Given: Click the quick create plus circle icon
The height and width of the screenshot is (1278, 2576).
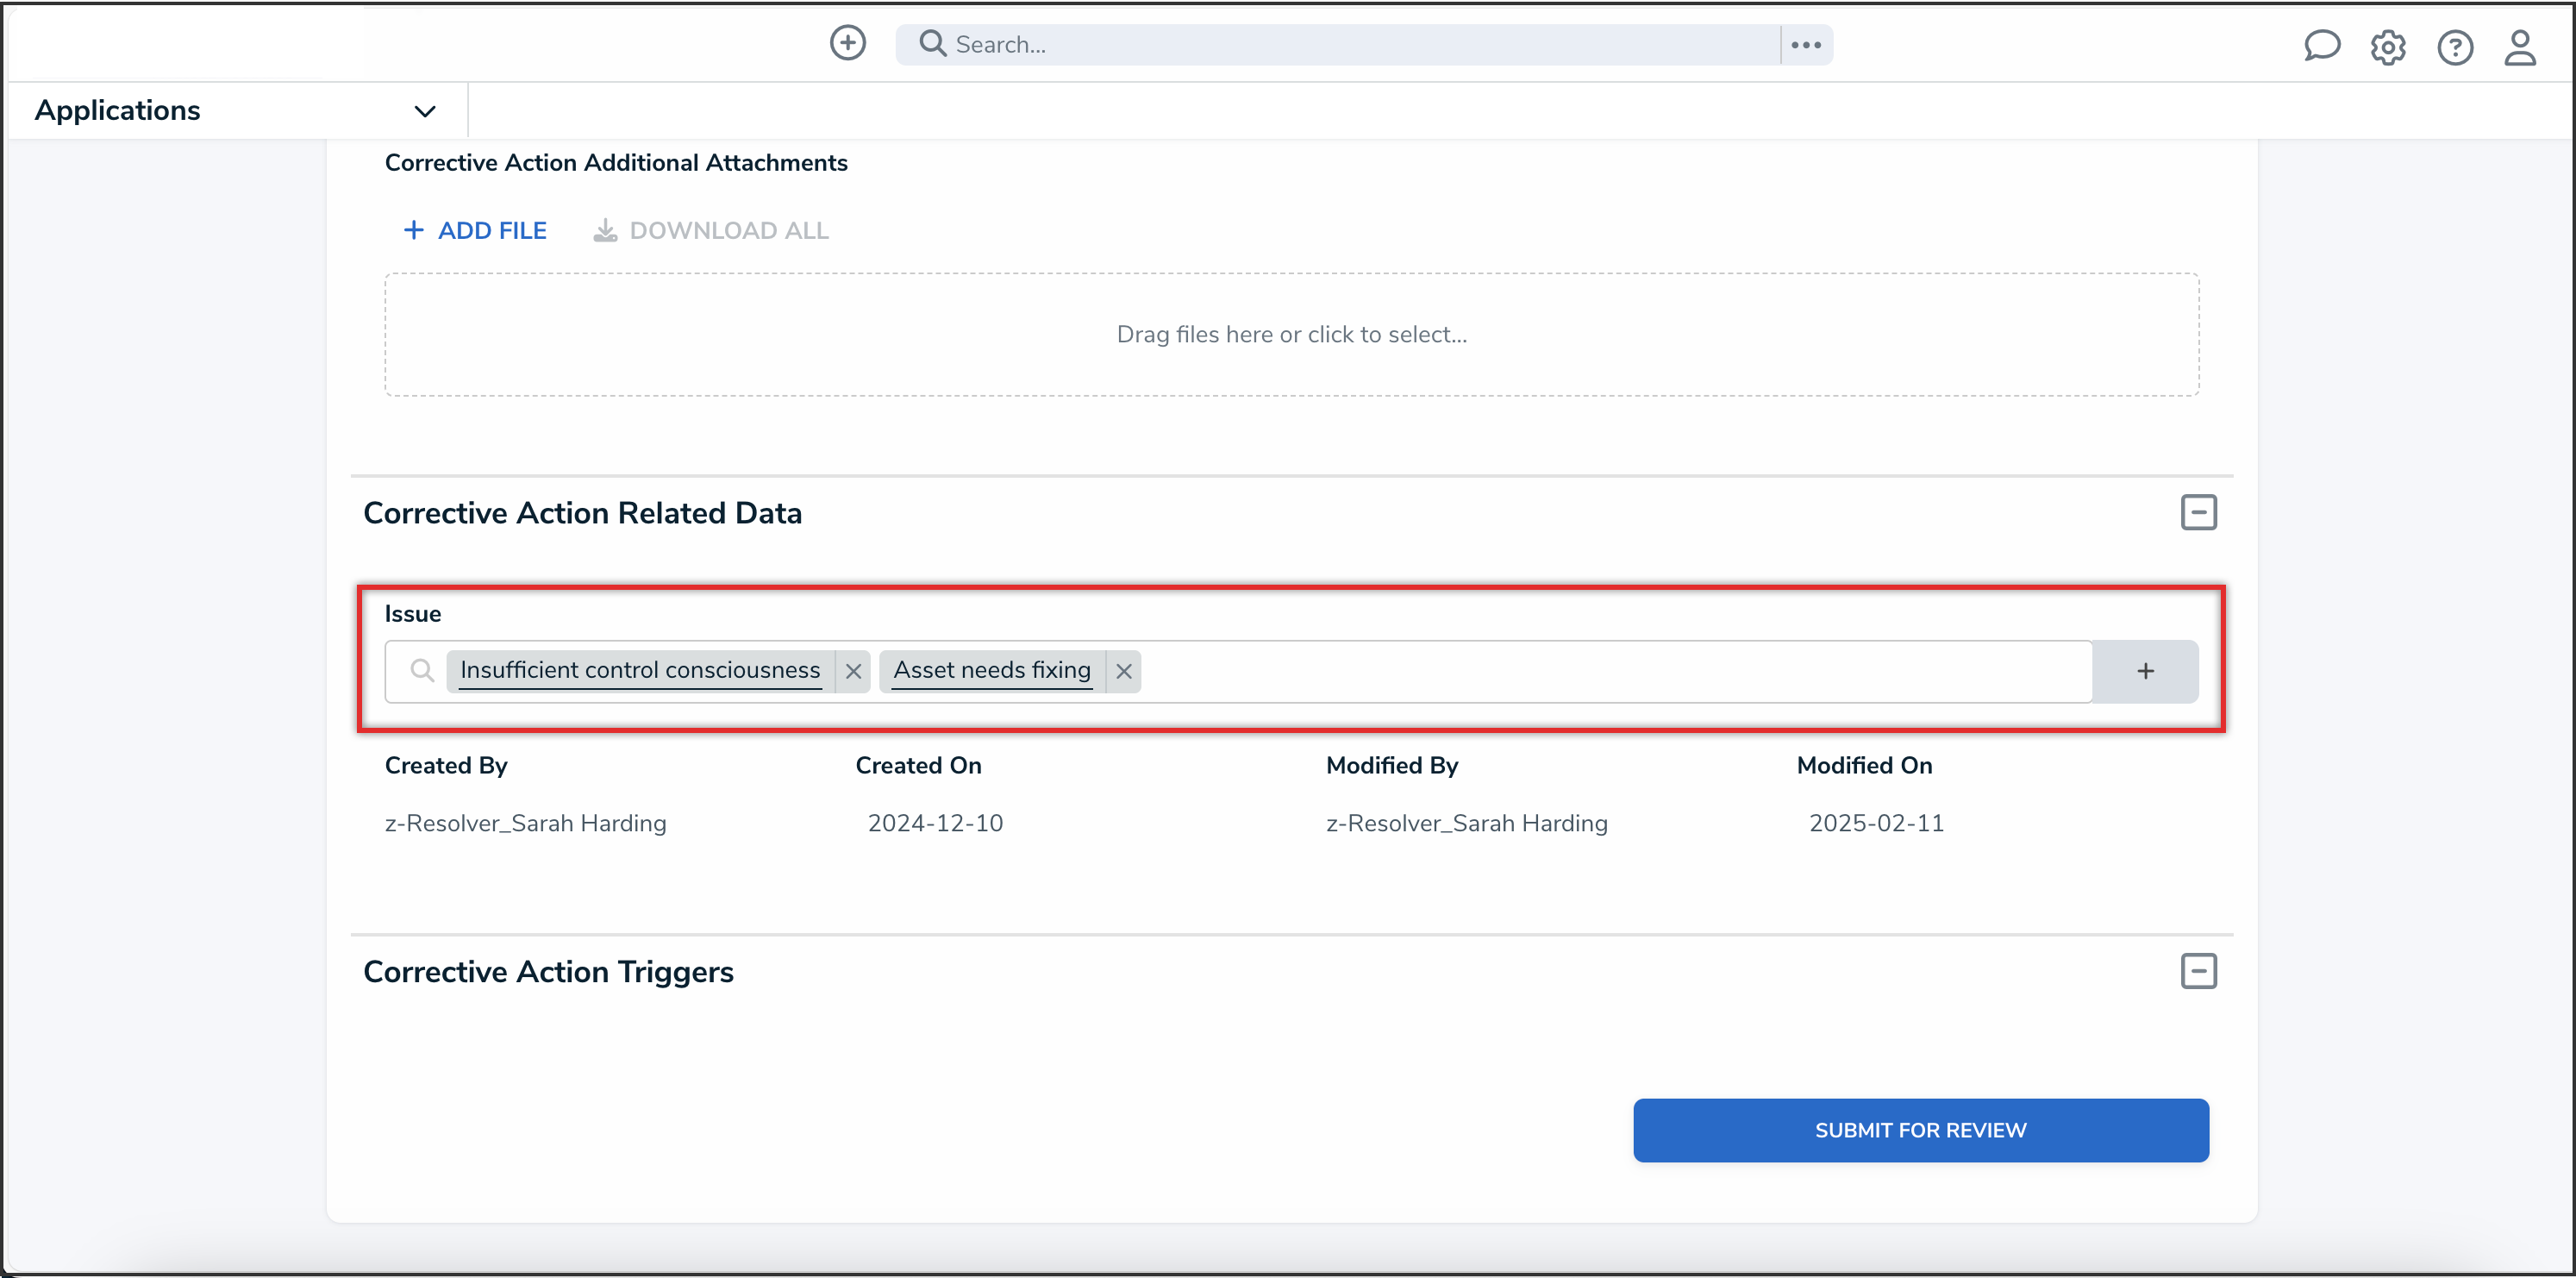Looking at the screenshot, I should pyautogui.click(x=847, y=43).
